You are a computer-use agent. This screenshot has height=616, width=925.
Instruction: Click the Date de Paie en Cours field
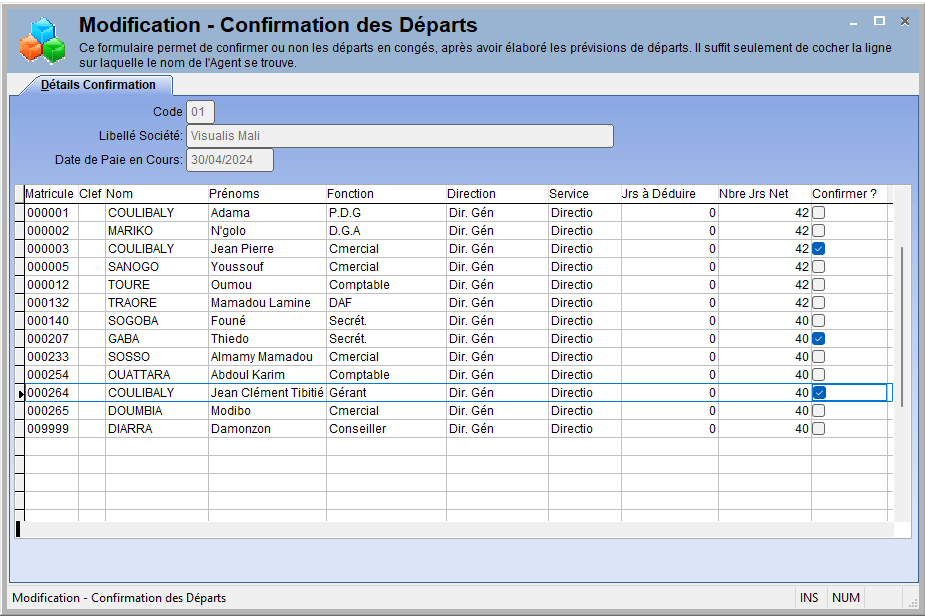pyautogui.click(x=229, y=160)
